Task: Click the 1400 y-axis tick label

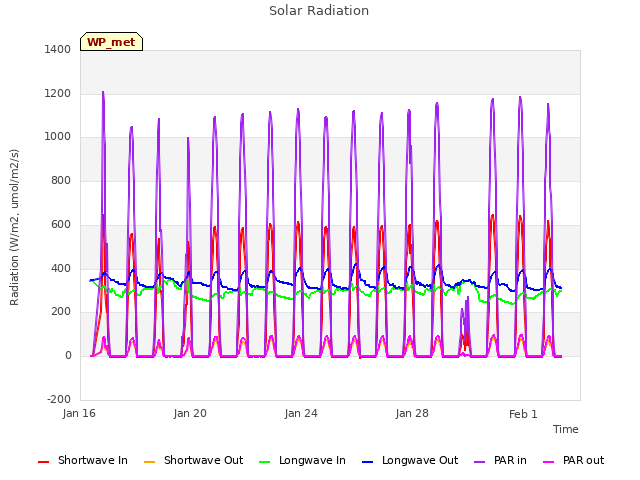Action: click(58, 49)
